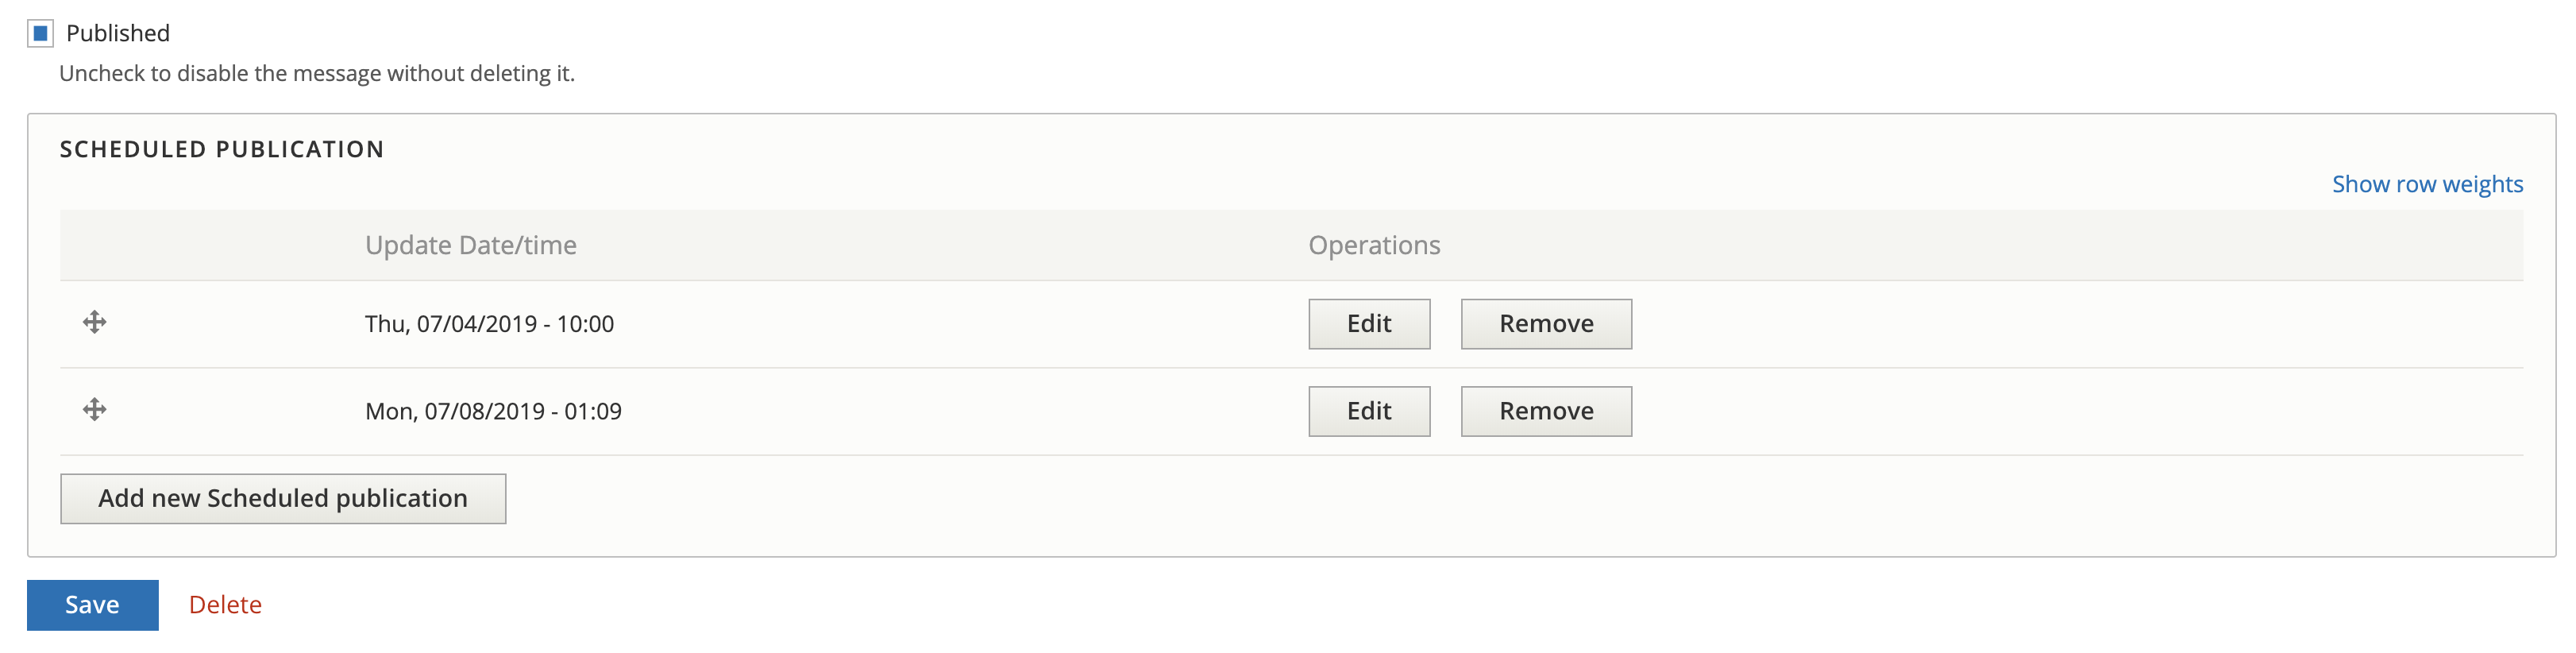This screenshot has height=653, width=2576.
Task: Click the unchecking instruction text
Action: coord(316,72)
